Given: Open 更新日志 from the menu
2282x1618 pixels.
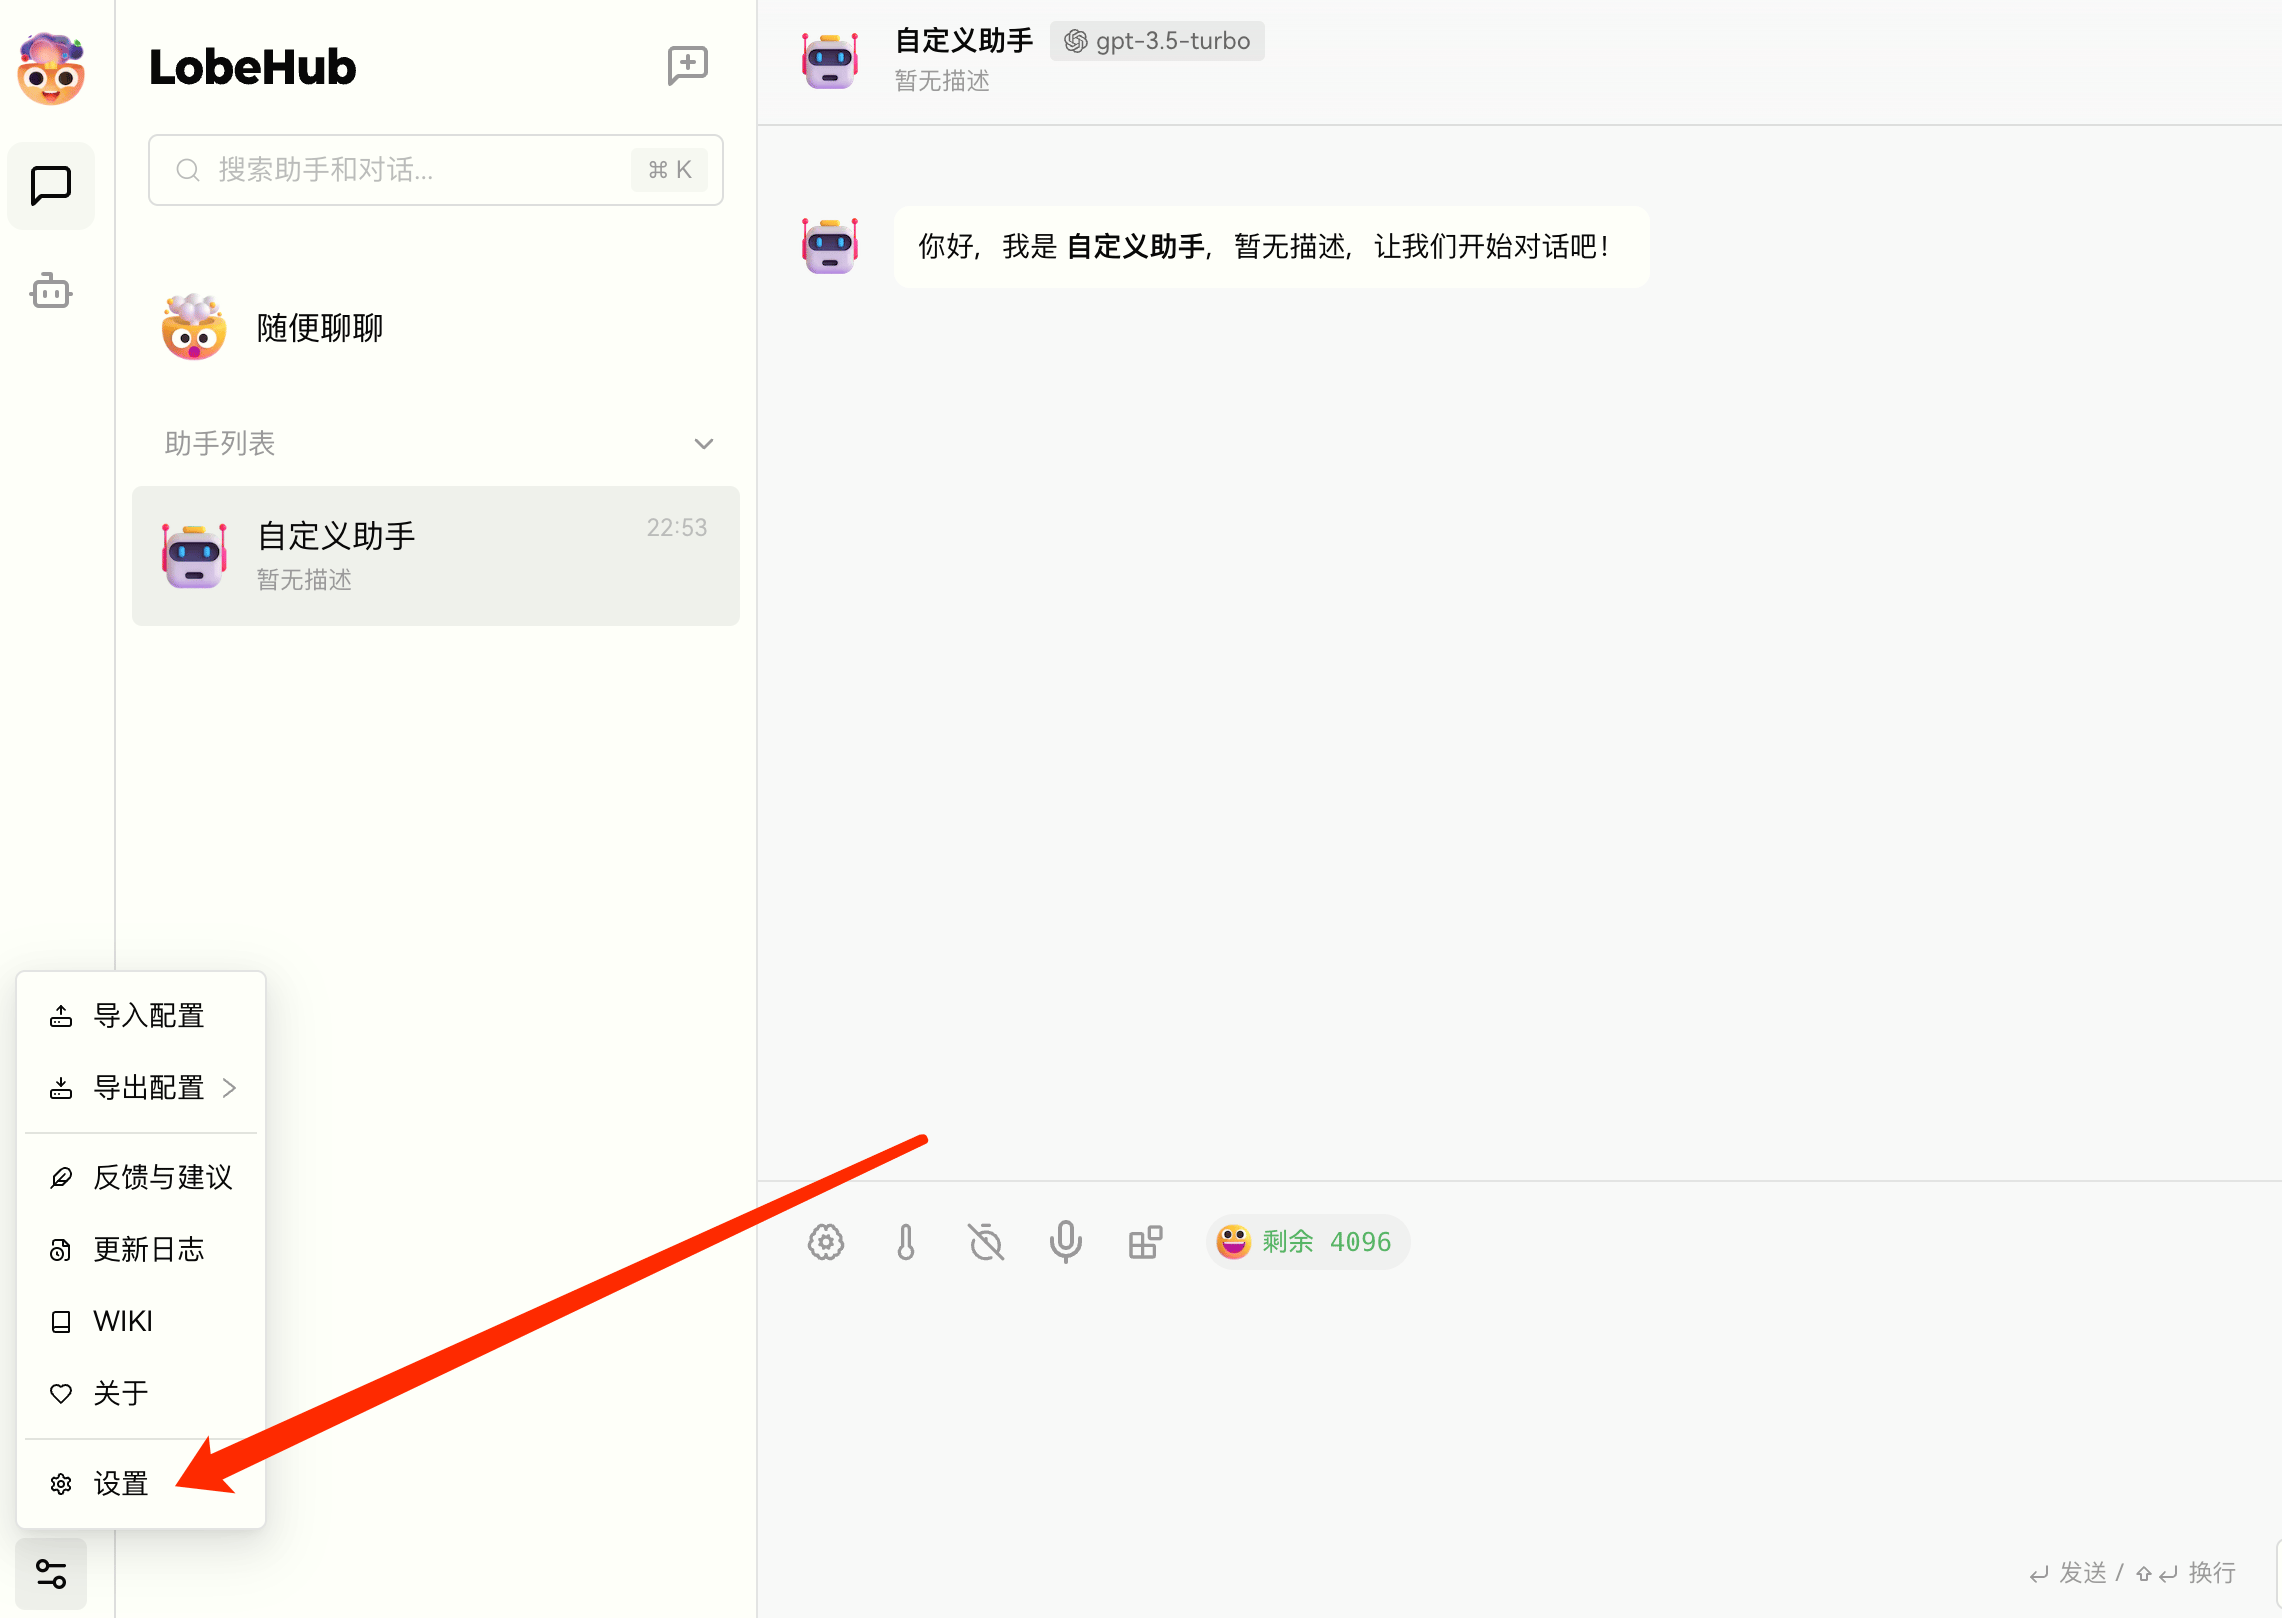Looking at the screenshot, I should click(148, 1249).
